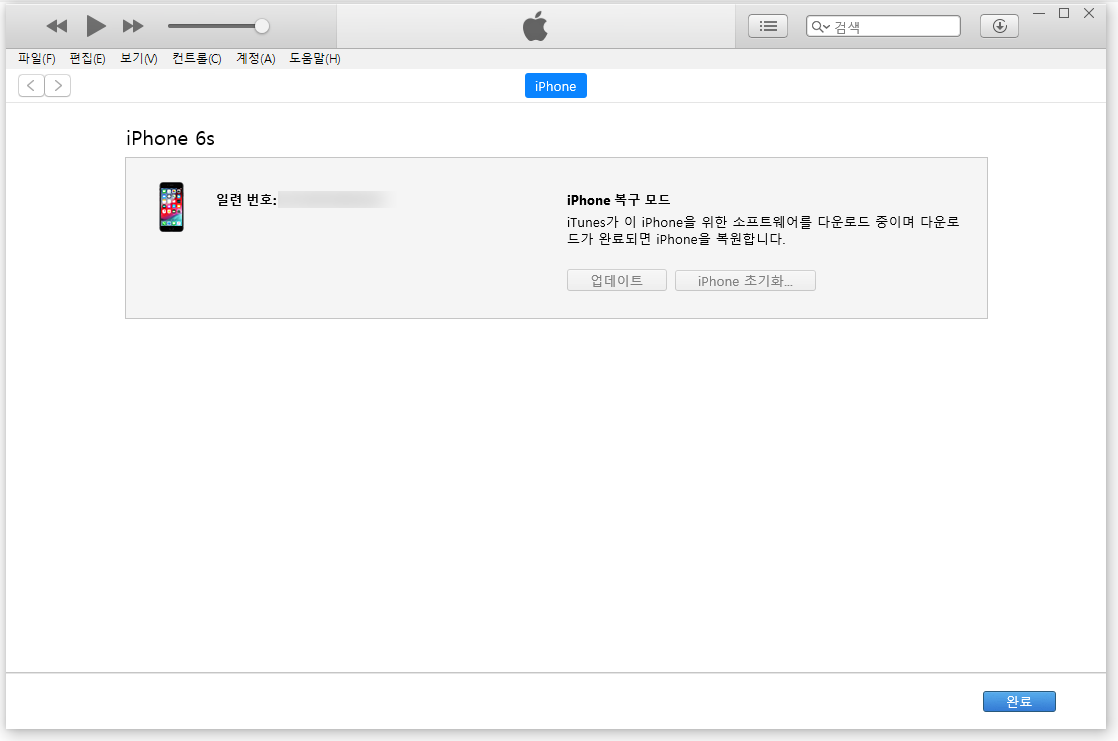Click the iPhone 6s device thumbnail
Image resolution: width=1118 pixels, height=741 pixels.
(171, 207)
